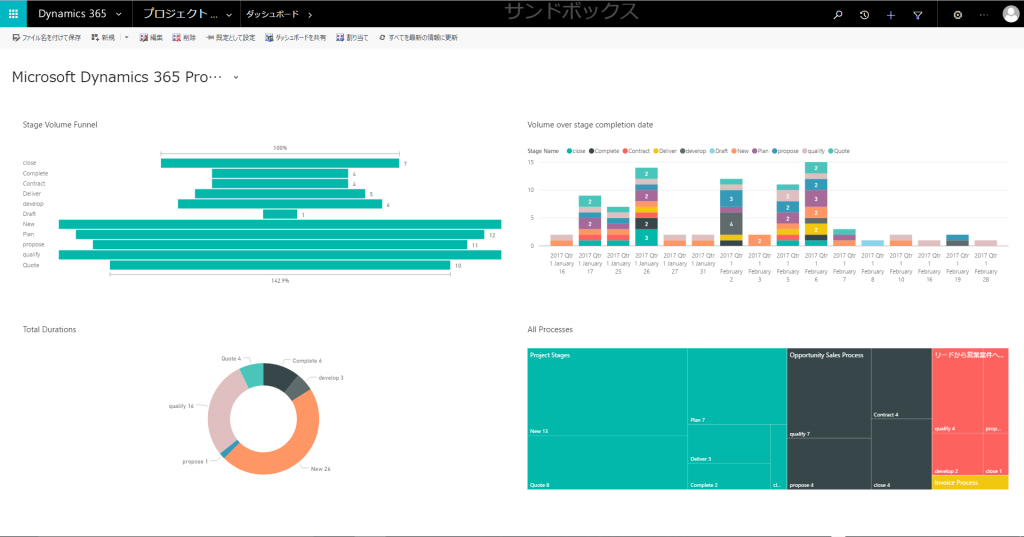The image size is (1024, 537).
Task: Click the Complete segment of donut chart
Action: (x=279, y=378)
